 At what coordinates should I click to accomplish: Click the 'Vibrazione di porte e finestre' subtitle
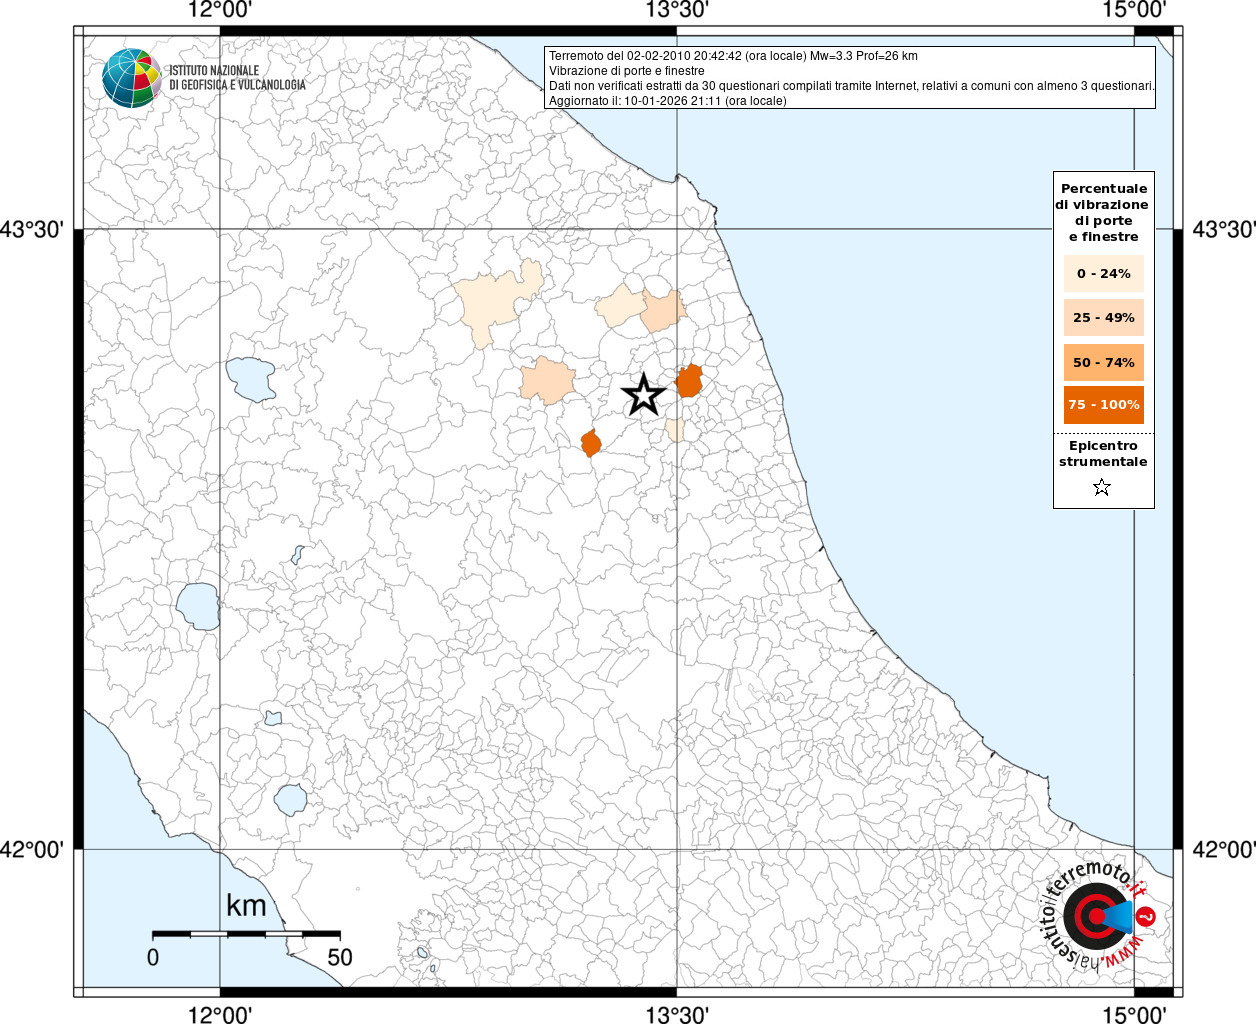(627, 71)
